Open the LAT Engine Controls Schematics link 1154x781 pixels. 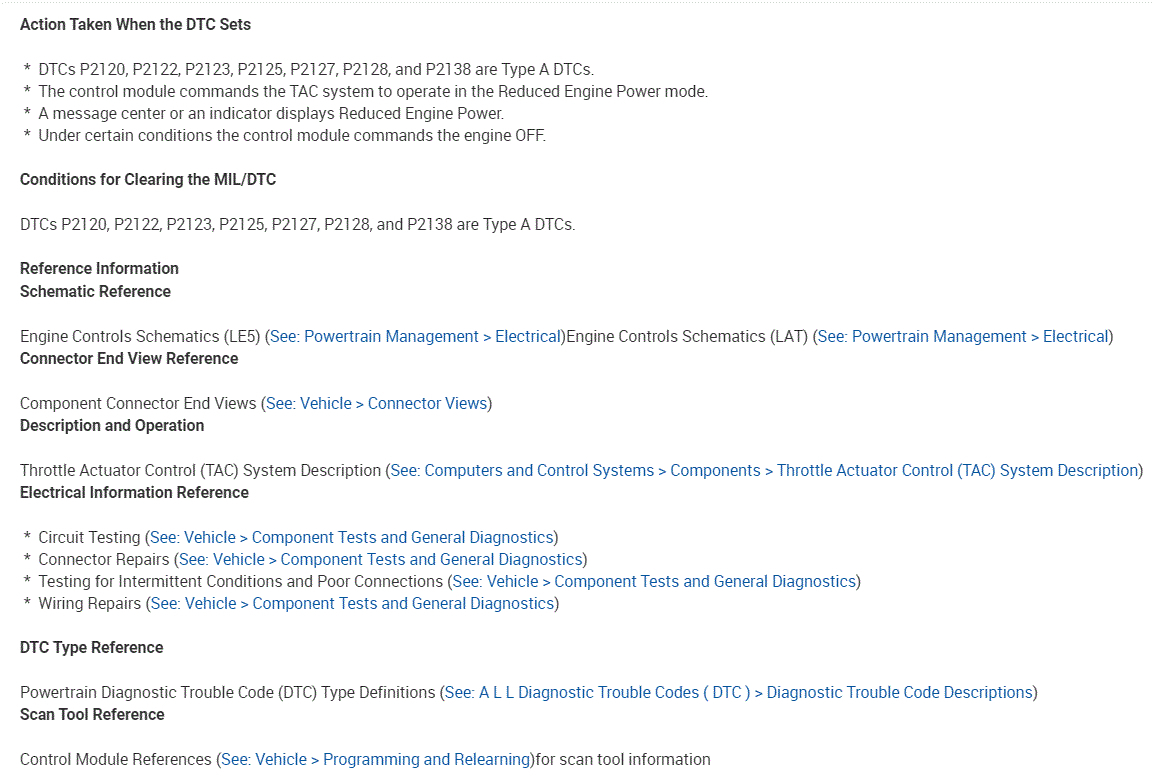click(x=963, y=337)
